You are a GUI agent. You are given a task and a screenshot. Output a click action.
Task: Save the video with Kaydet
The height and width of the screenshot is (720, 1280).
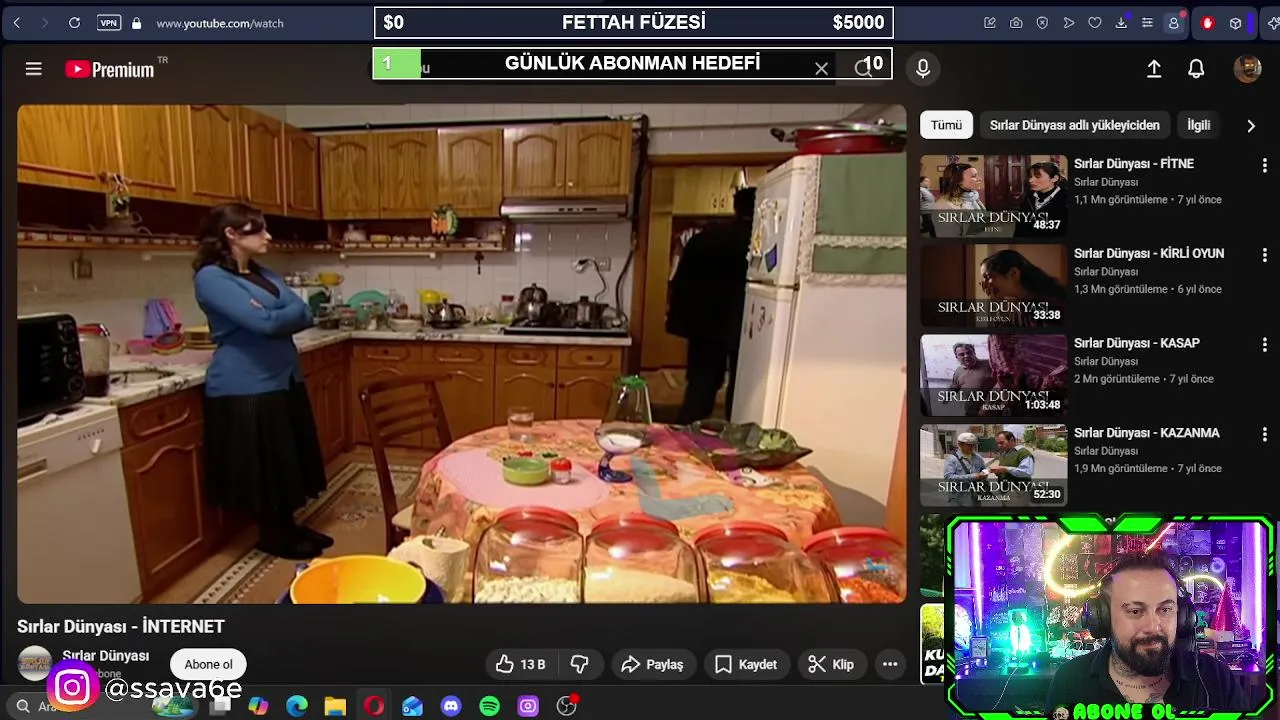pyautogui.click(x=746, y=664)
